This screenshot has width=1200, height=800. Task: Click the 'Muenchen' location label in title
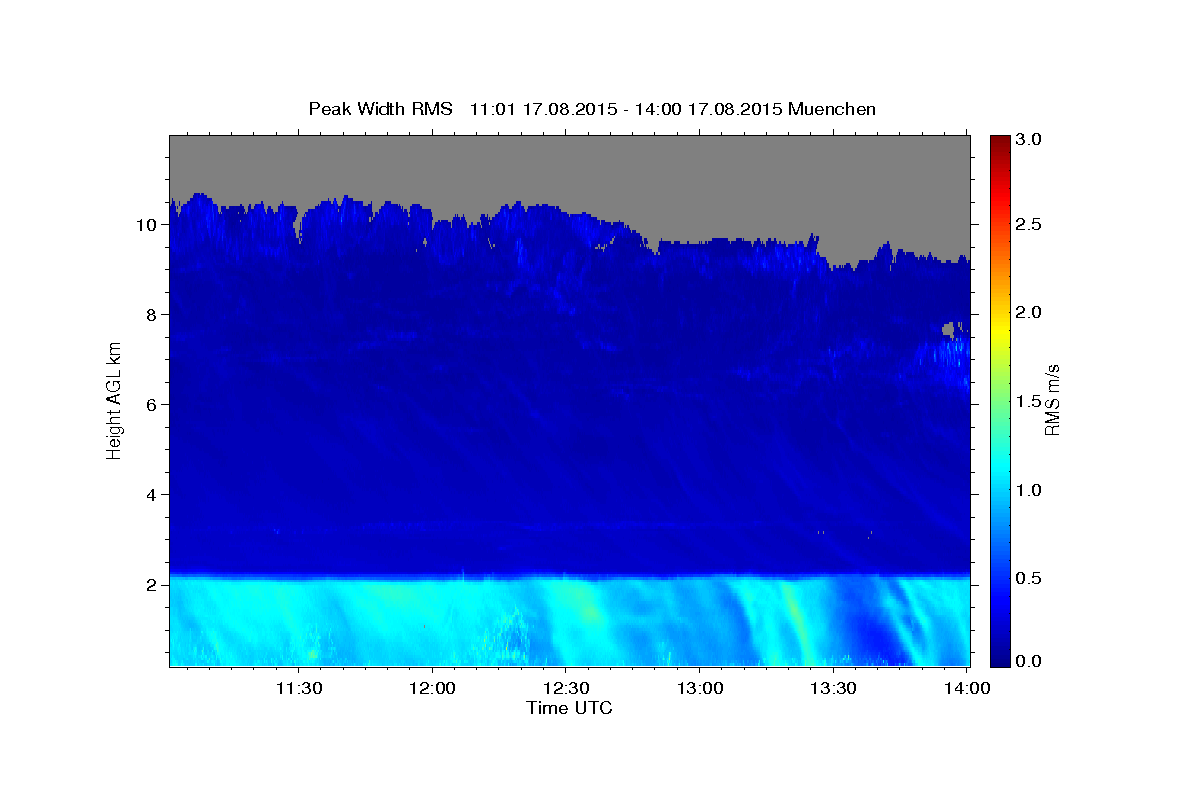(832, 109)
